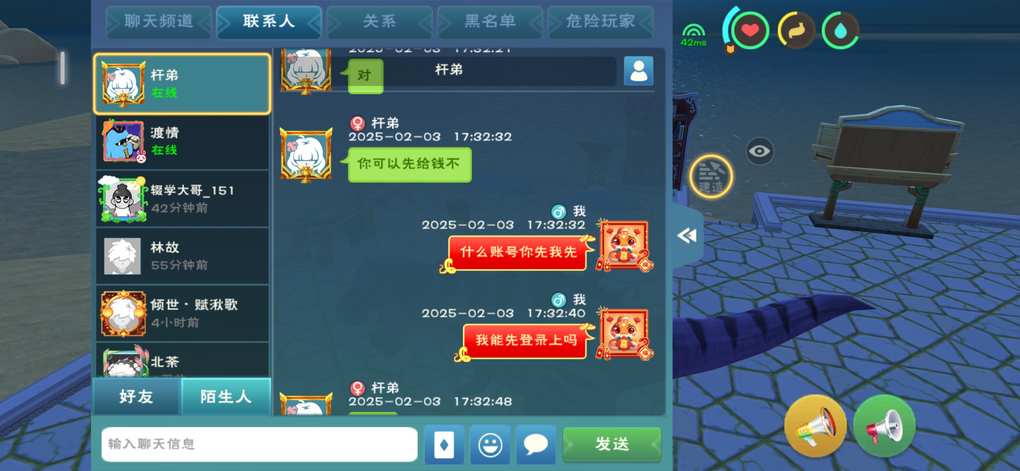Switch to the 聊天频道 tab
This screenshot has width=1020, height=471.
point(159,21)
